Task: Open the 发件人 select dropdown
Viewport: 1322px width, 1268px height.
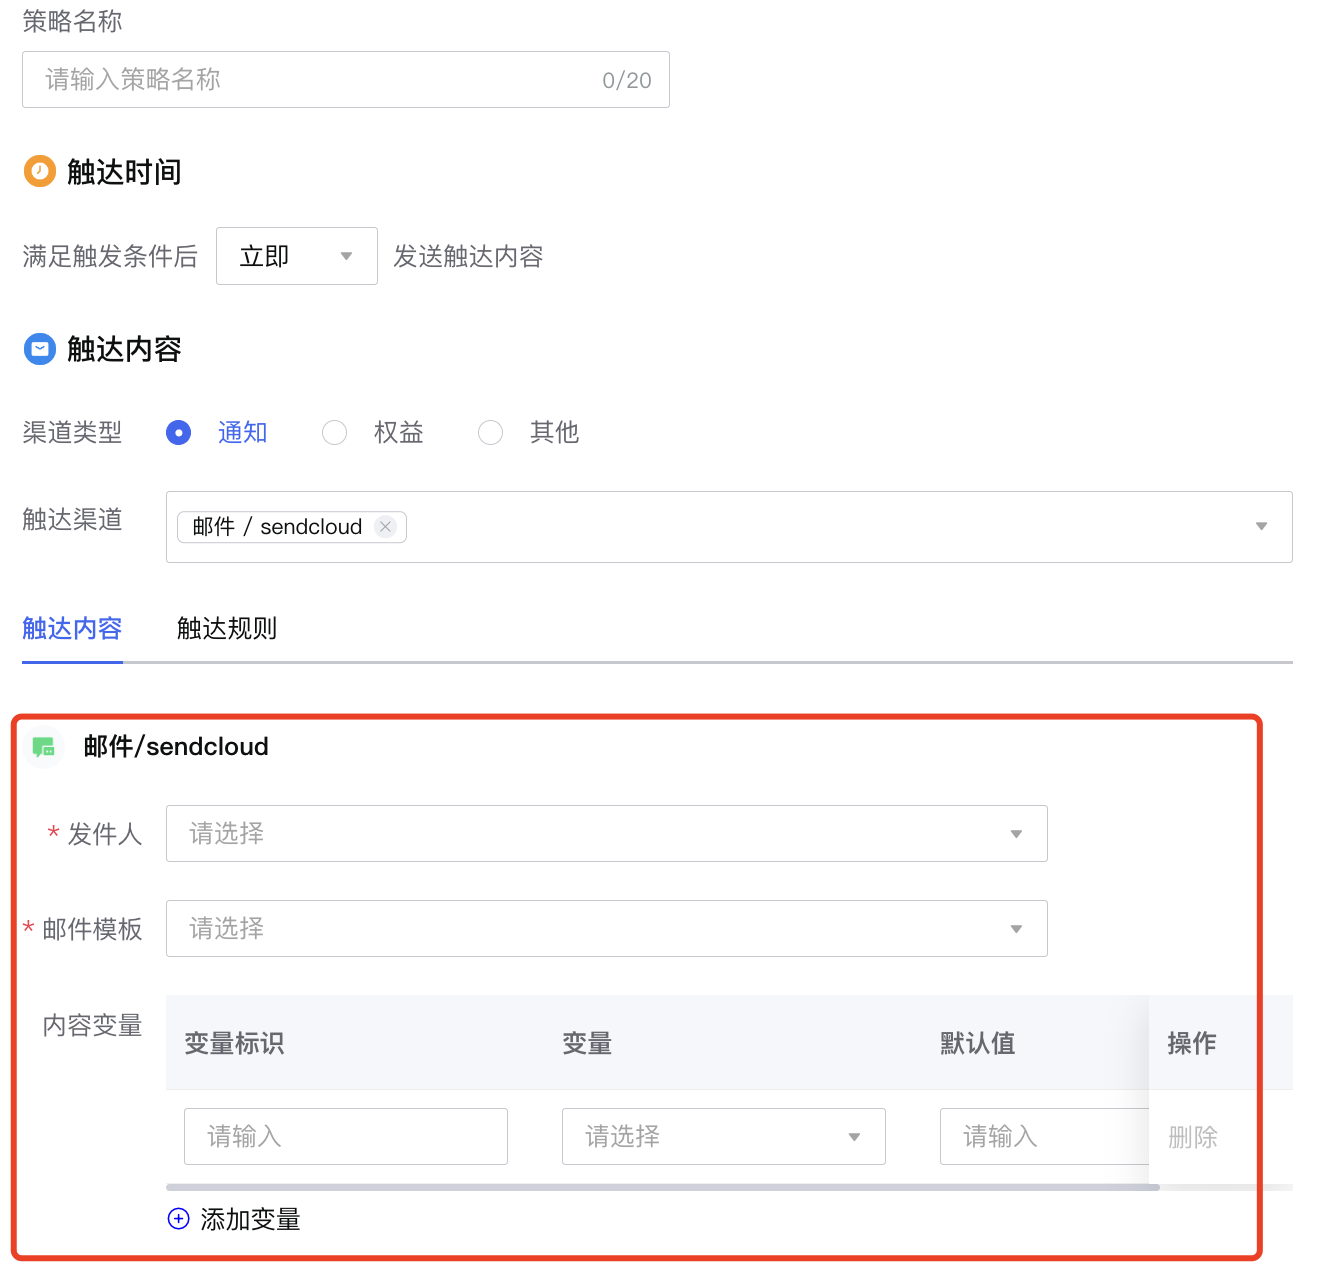Action: pyautogui.click(x=606, y=833)
